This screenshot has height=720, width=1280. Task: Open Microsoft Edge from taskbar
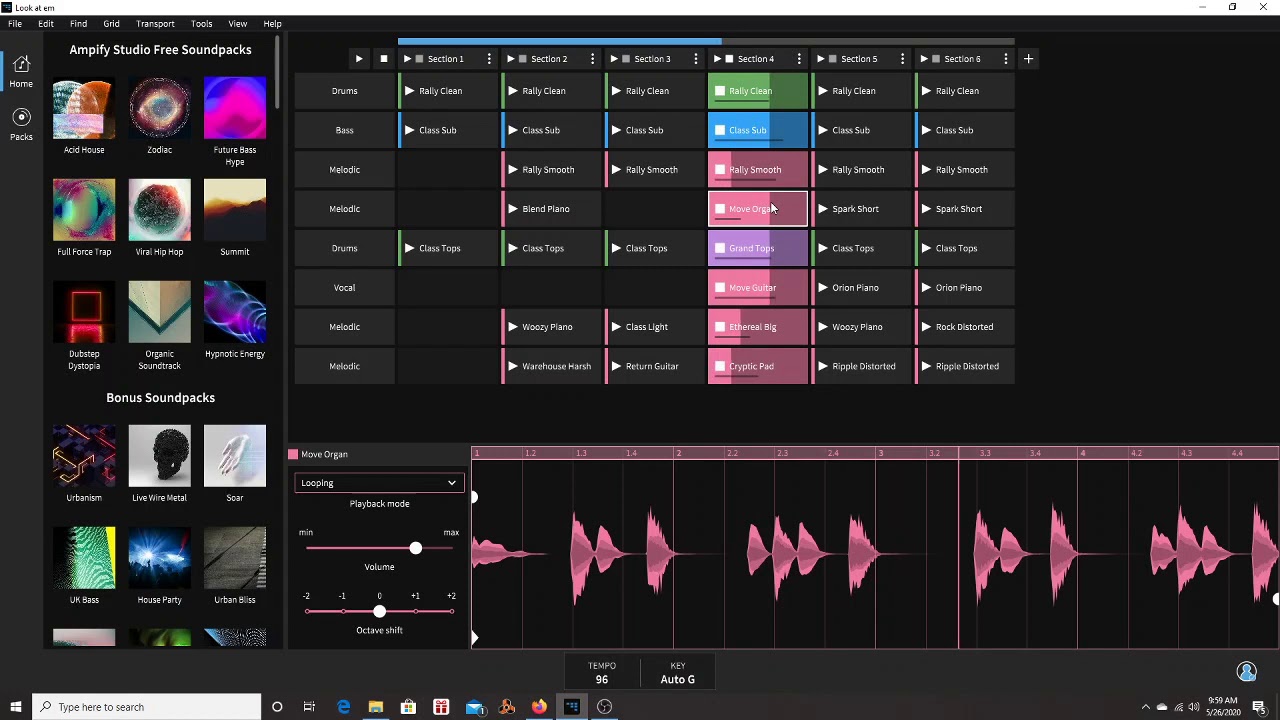[x=343, y=707]
